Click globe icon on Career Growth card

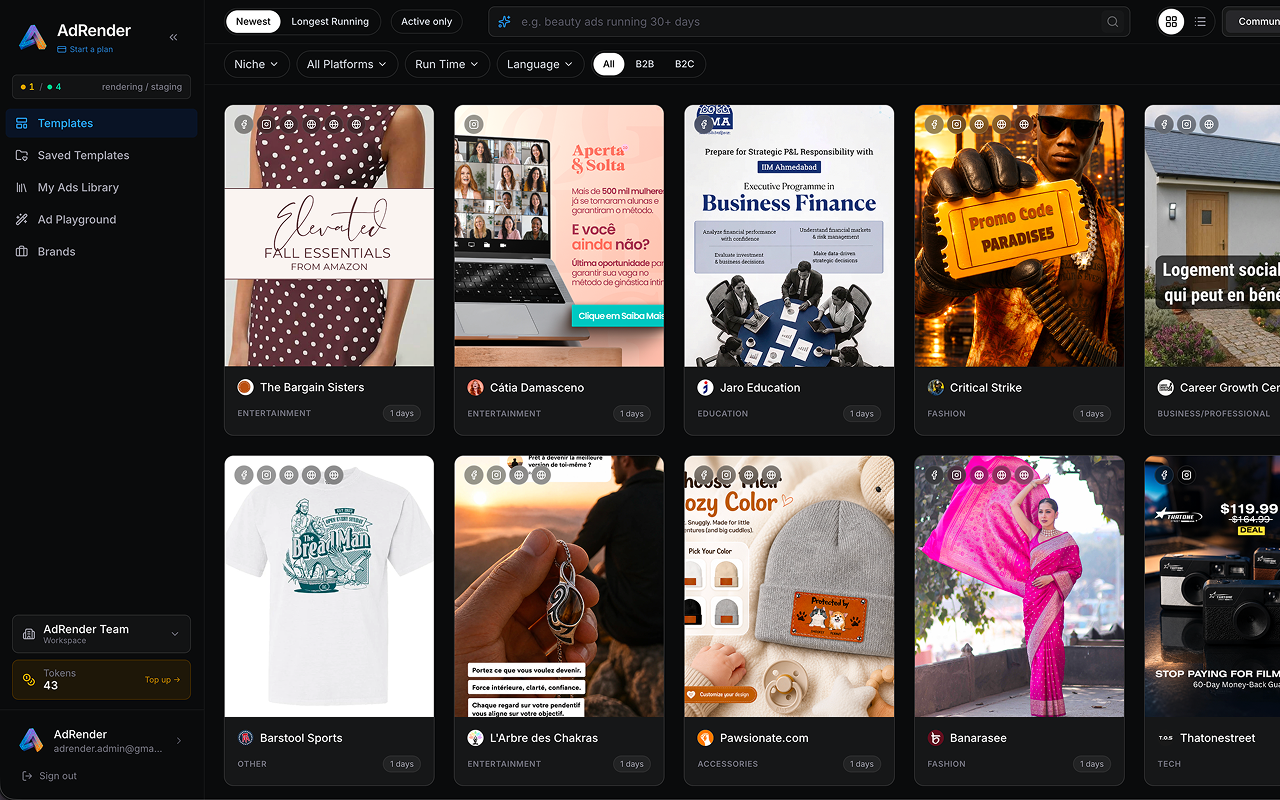[x=1209, y=124]
